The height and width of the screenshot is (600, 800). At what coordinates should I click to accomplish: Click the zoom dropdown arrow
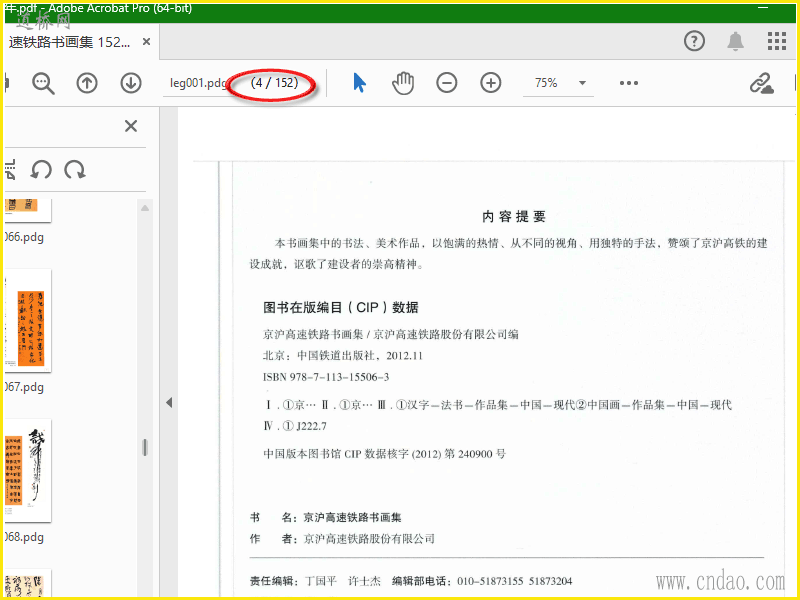(x=582, y=83)
